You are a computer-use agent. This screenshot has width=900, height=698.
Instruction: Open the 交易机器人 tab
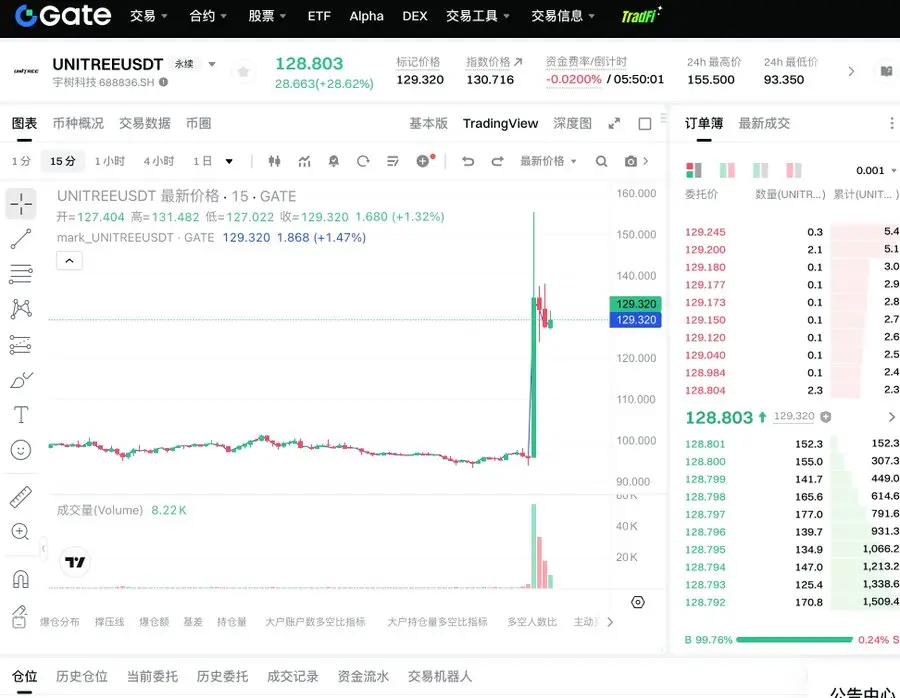tap(440, 677)
